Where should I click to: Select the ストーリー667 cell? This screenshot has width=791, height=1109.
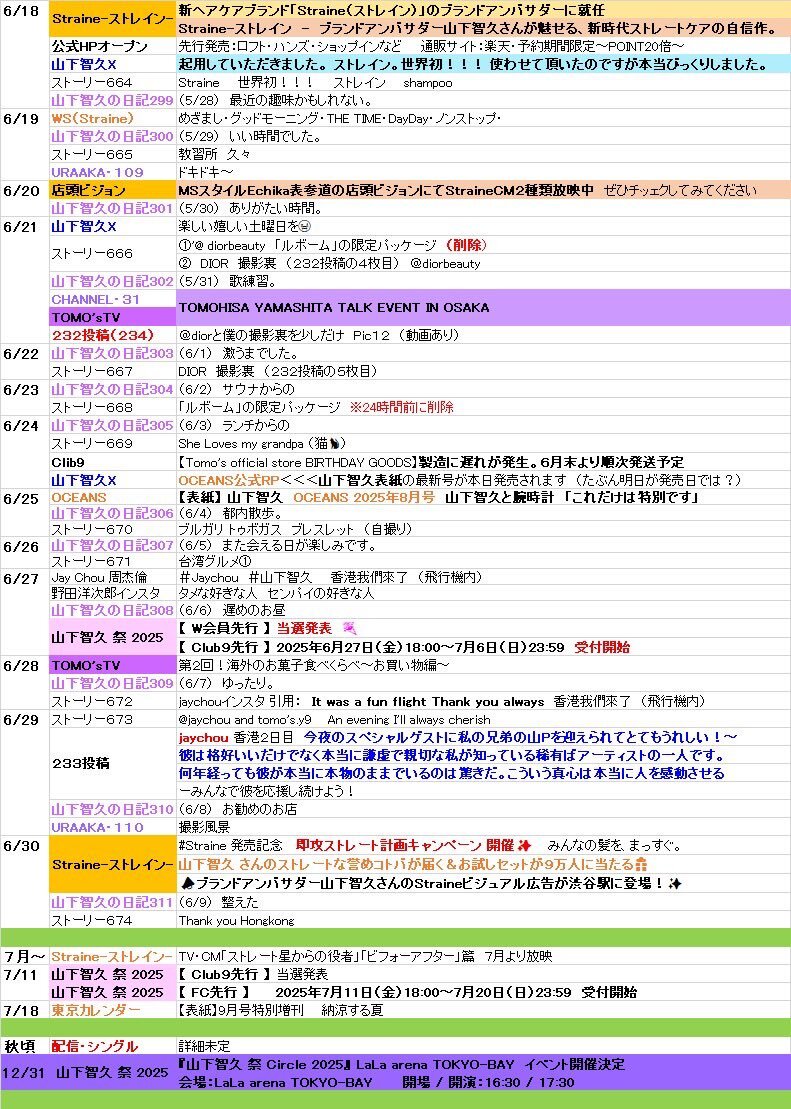pos(112,371)
